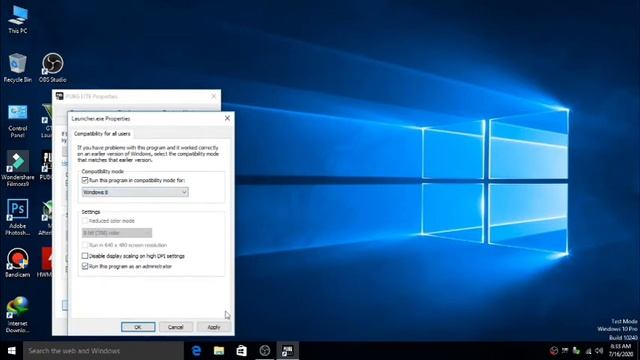640x360 pixels.
Task: Click OK in Launcher.exe Properties
Action: point(138,327)
